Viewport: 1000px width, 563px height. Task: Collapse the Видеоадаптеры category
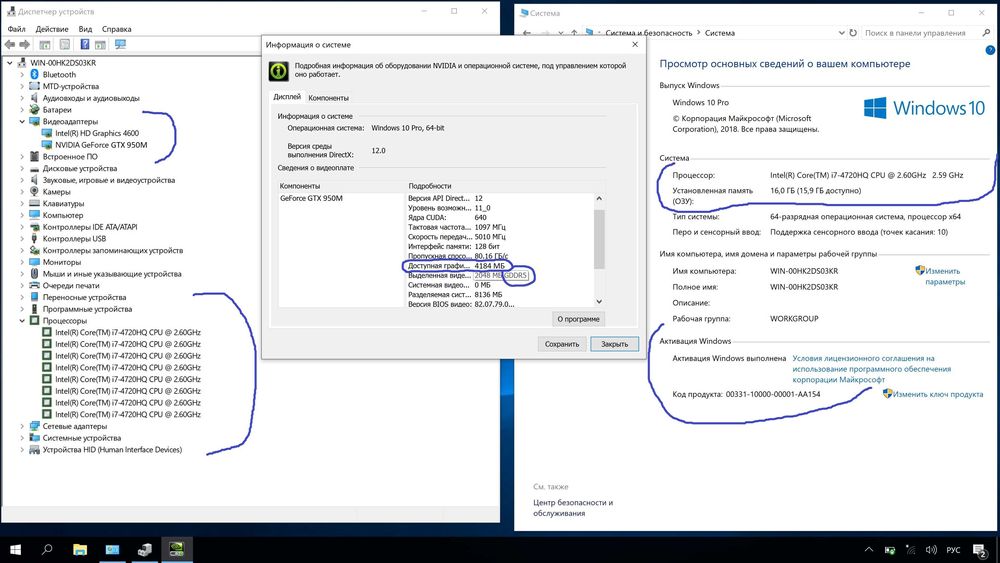22,121
